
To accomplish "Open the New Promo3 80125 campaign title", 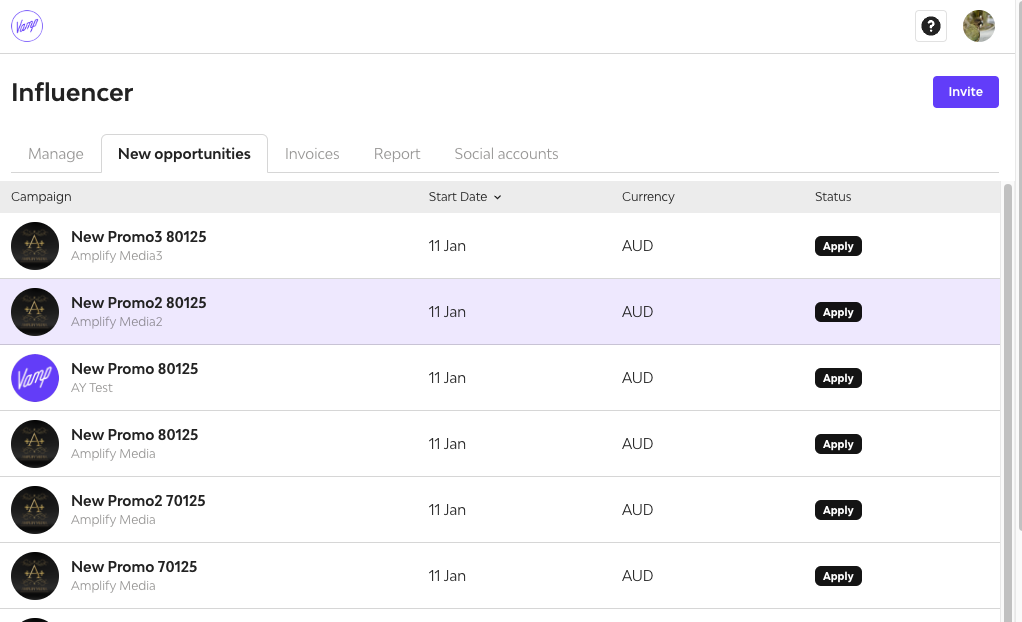I will pyautogui.click(x=139, y=237).
